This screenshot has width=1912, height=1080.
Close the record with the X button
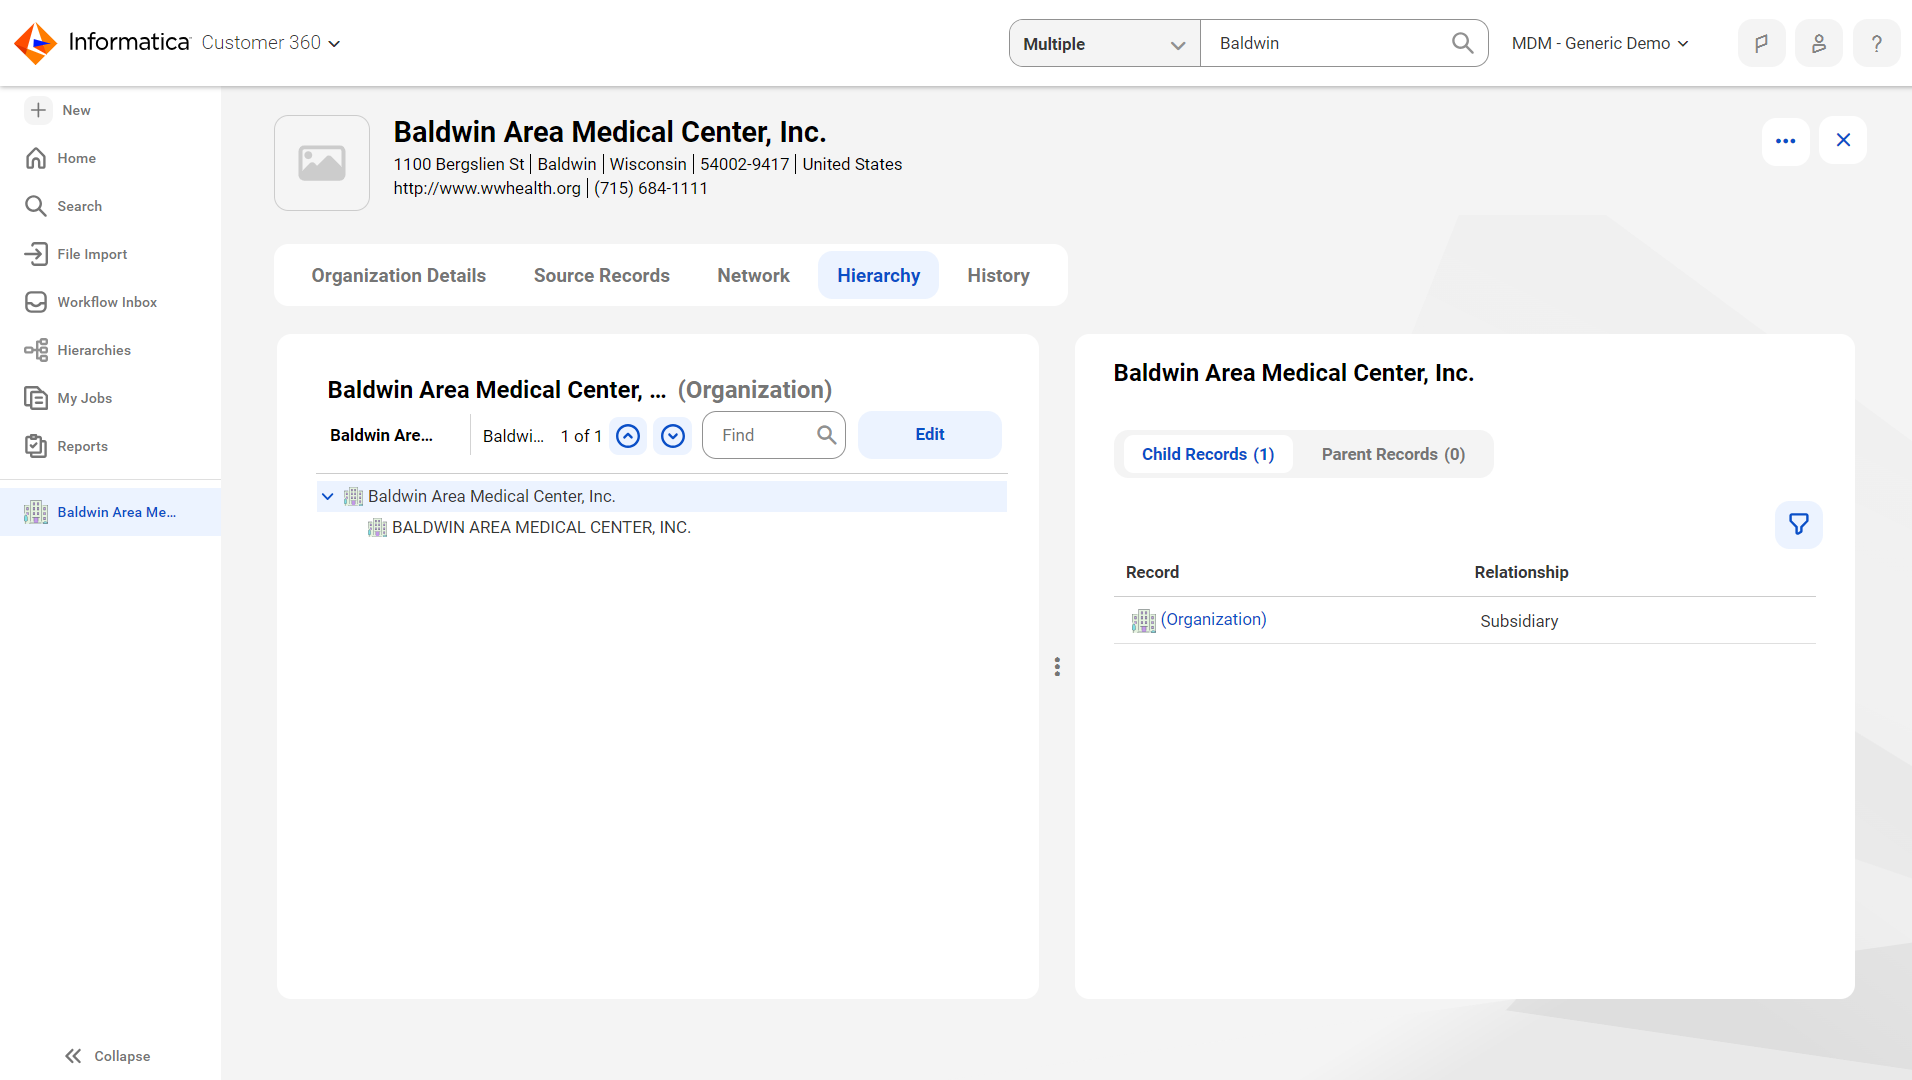(x=1843, y=140)
